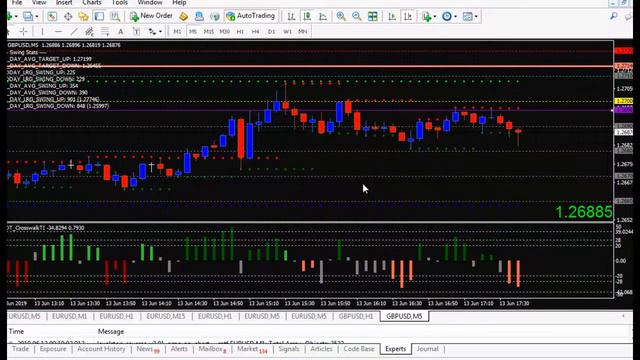Select the Trendline drawing tool
This screenshot has width=640, height=360.
pos(74,31)
